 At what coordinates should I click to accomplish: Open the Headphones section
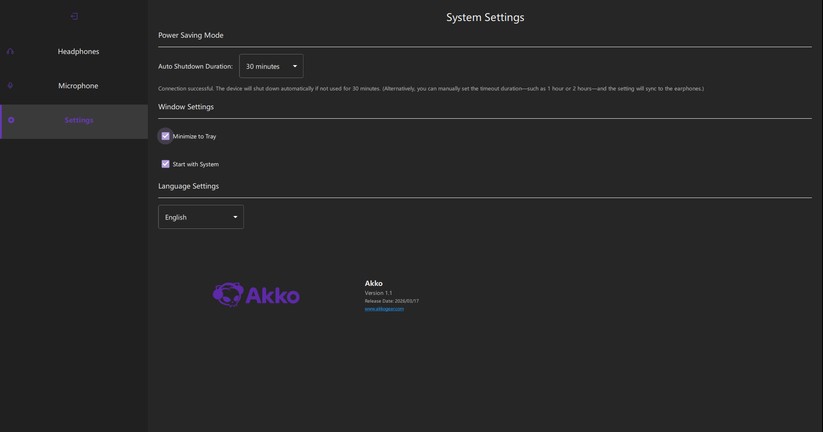point(73,51)
